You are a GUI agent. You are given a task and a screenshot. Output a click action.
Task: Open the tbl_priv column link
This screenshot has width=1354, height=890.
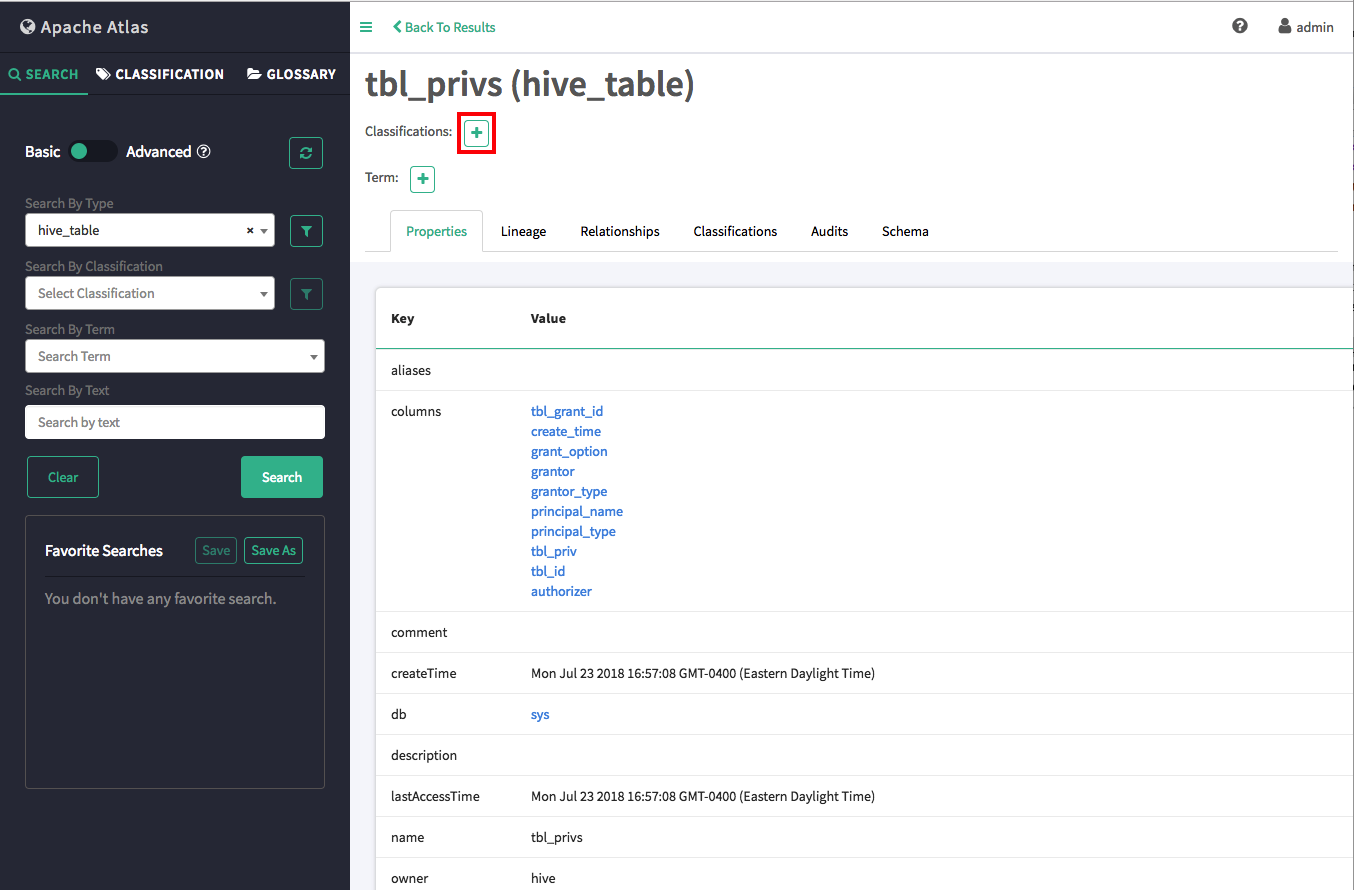[x=554, y=551]
